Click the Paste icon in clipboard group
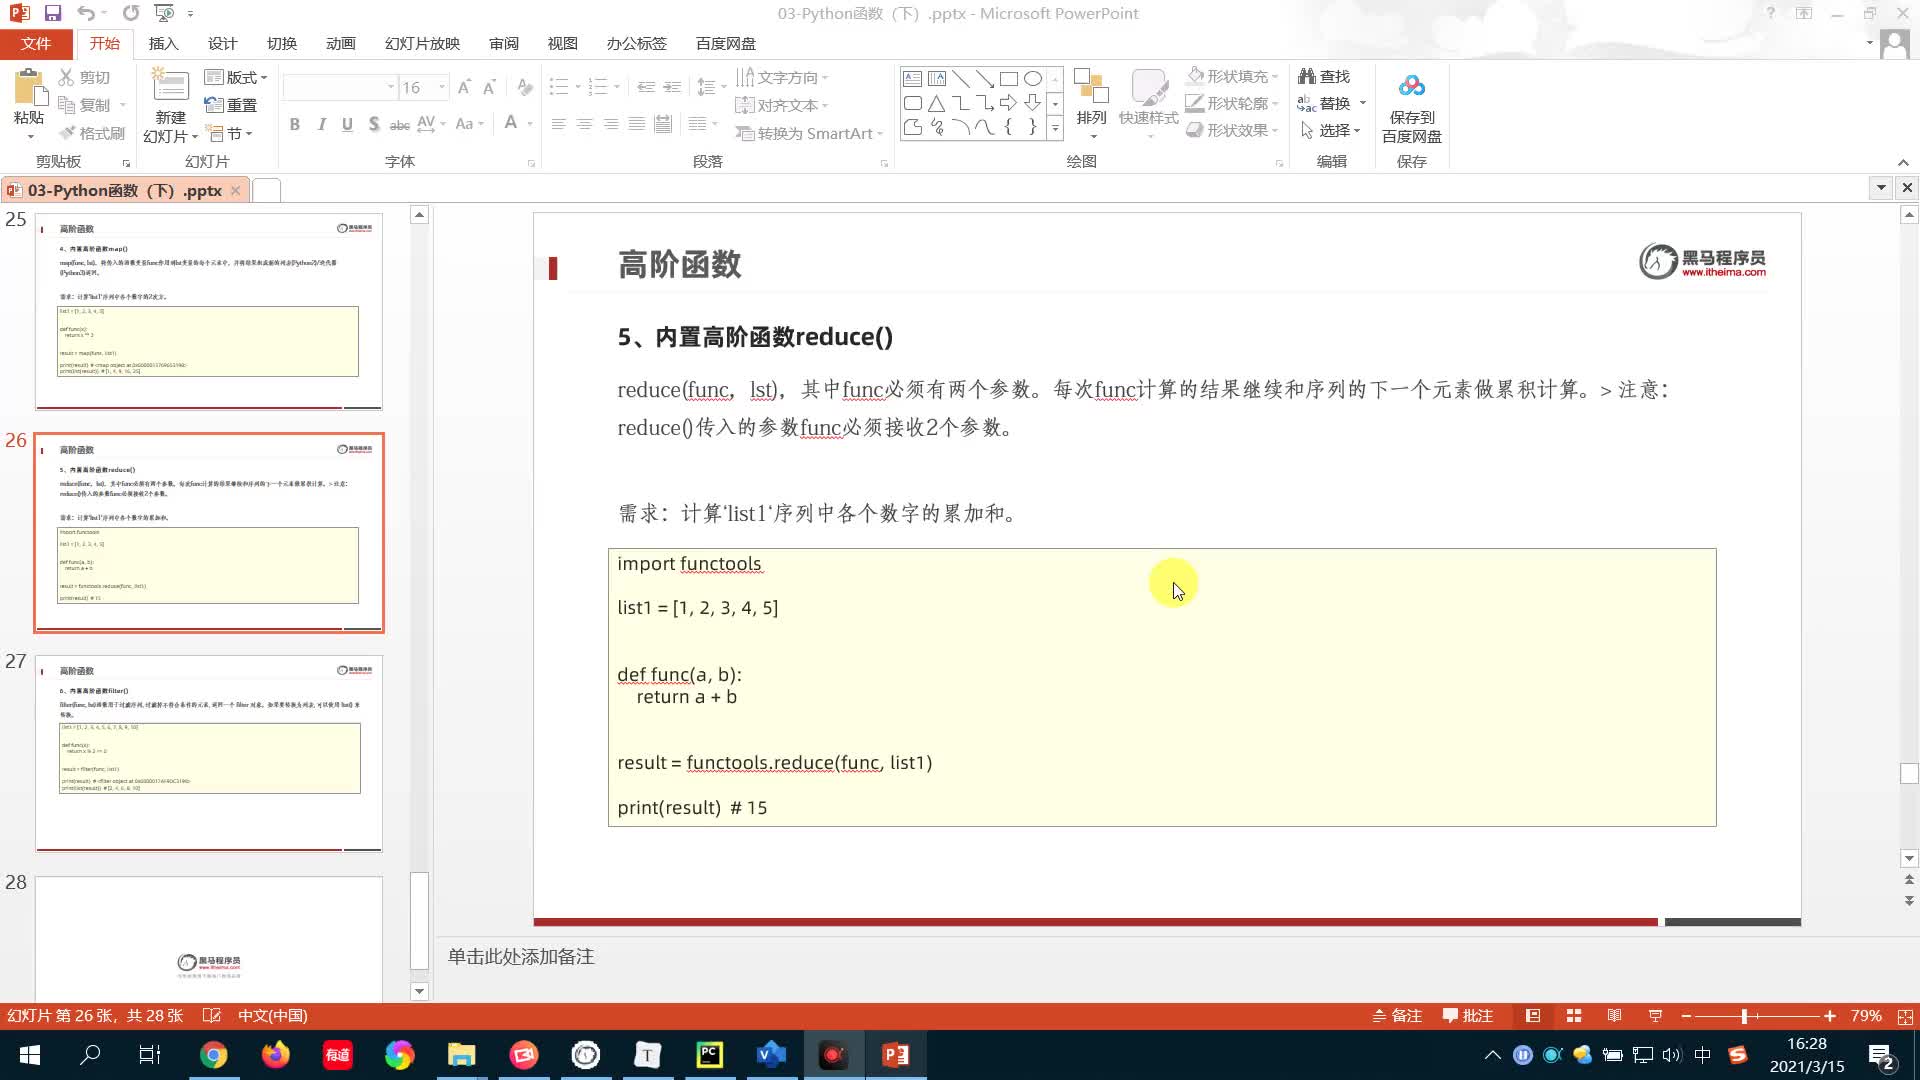This screenshot has height=1080, width=1920. click(x=29, y=90)
